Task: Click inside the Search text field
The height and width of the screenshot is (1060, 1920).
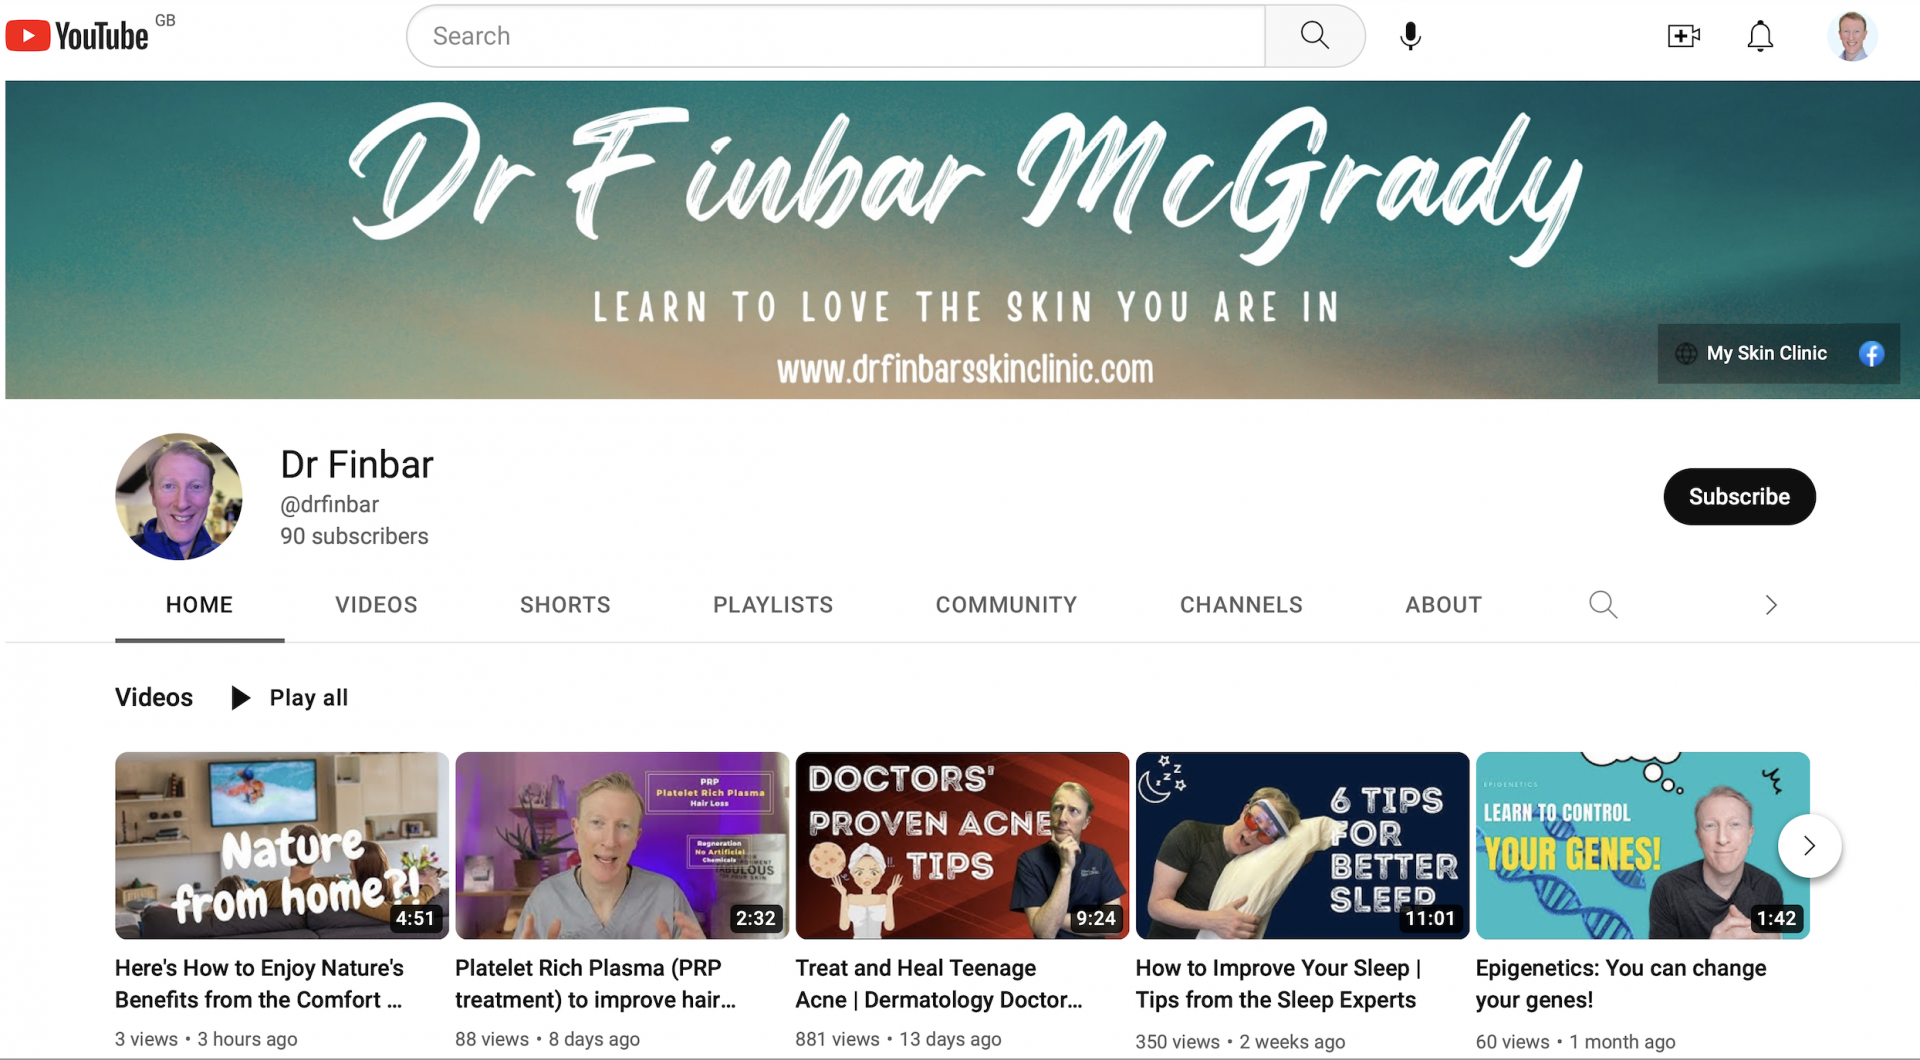Action: (836, 36)
